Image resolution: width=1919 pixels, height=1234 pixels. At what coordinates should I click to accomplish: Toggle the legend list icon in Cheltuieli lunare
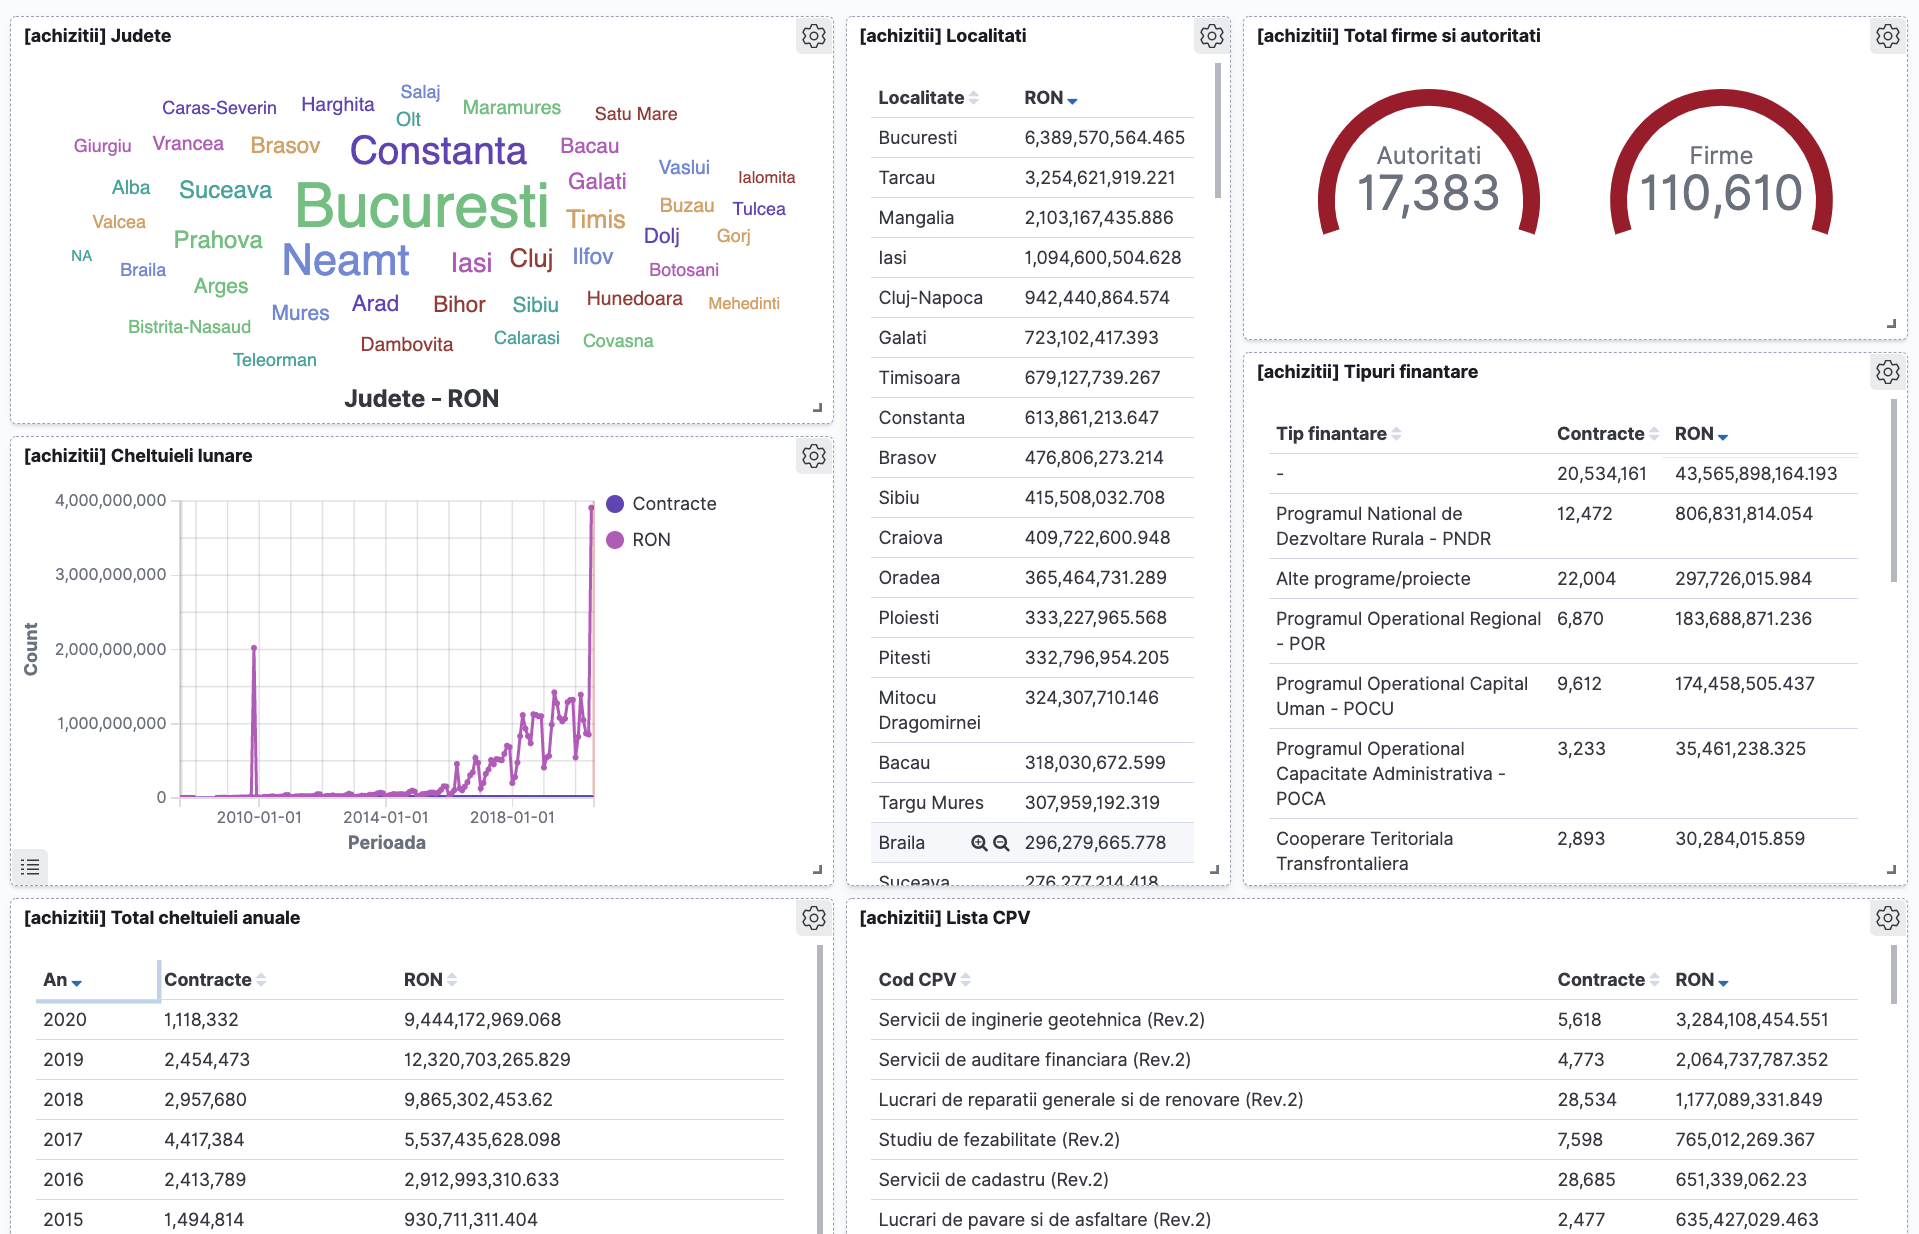point(30,867)
